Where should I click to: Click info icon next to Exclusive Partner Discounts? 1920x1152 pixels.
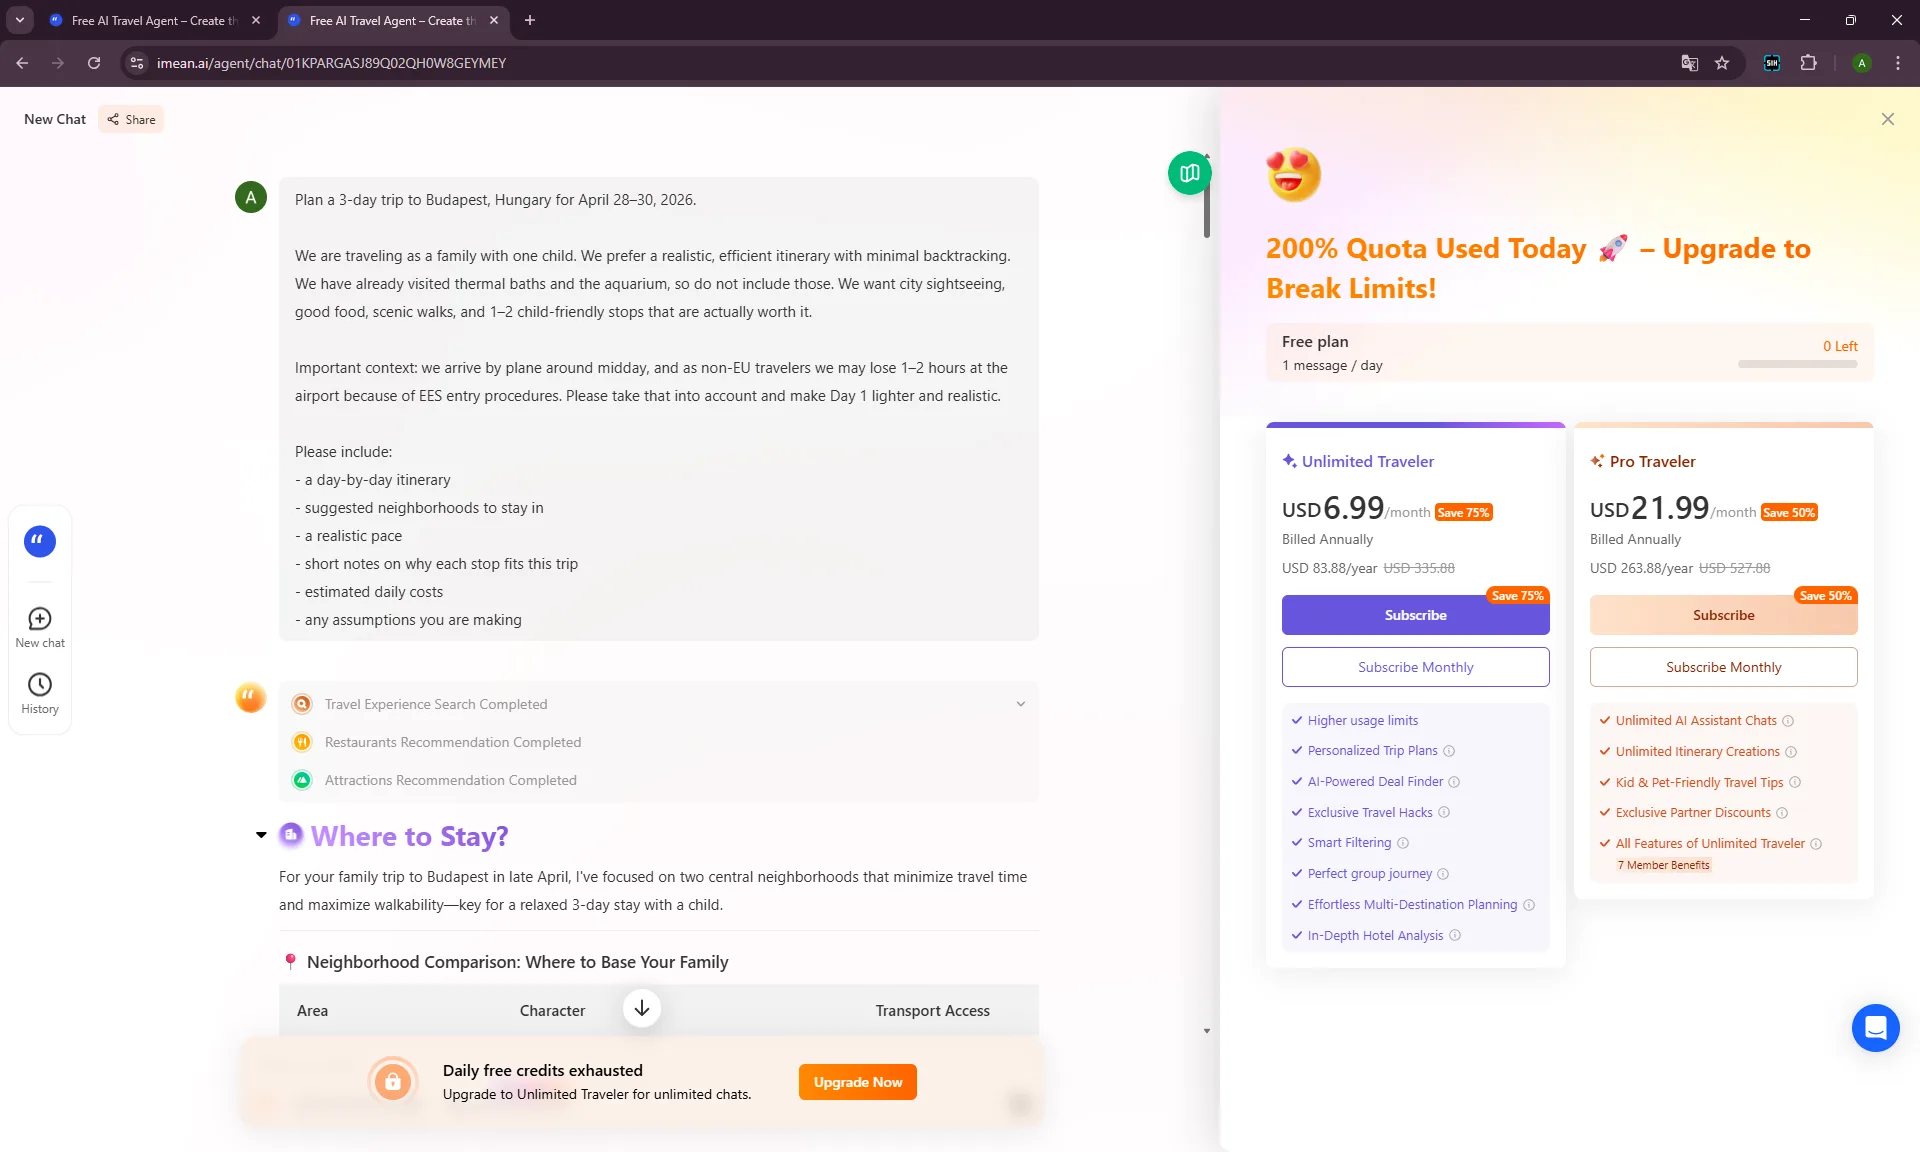coord(1782,813)
